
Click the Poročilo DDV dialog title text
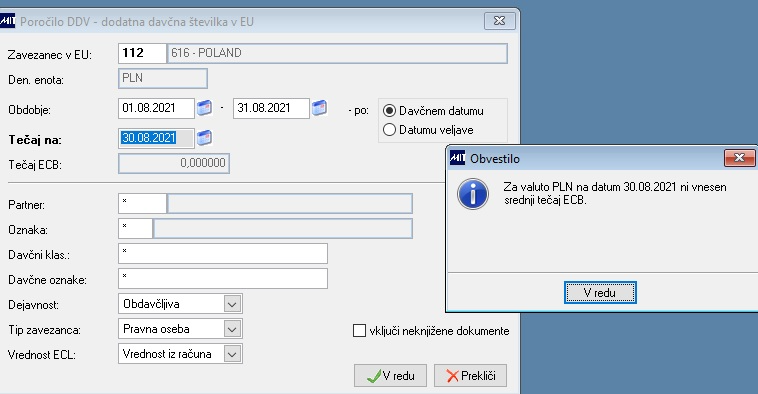click(x=137, y=22)
